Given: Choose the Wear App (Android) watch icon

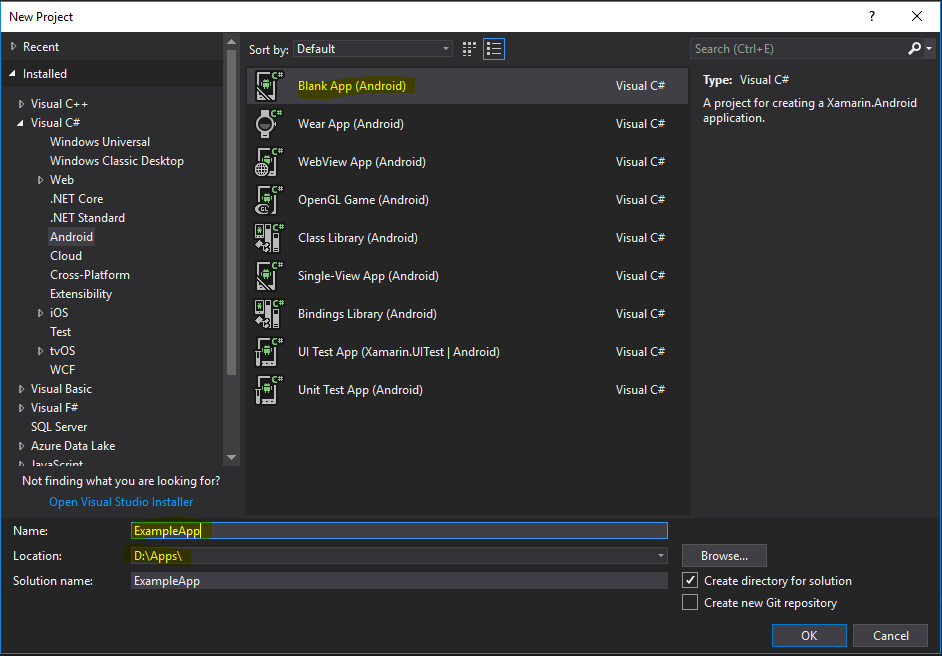Looking at the screenshot, I should pyautogui.click(x=269, y=124).
